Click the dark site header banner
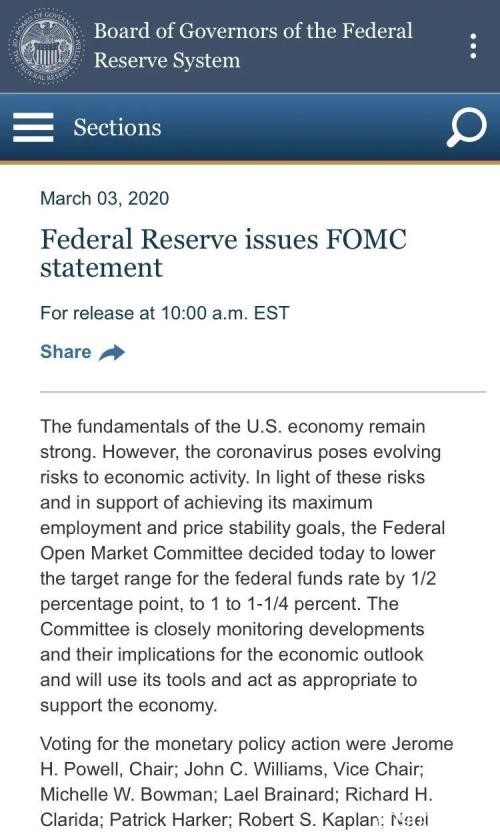Screen dimensions: 500x836 250,46
